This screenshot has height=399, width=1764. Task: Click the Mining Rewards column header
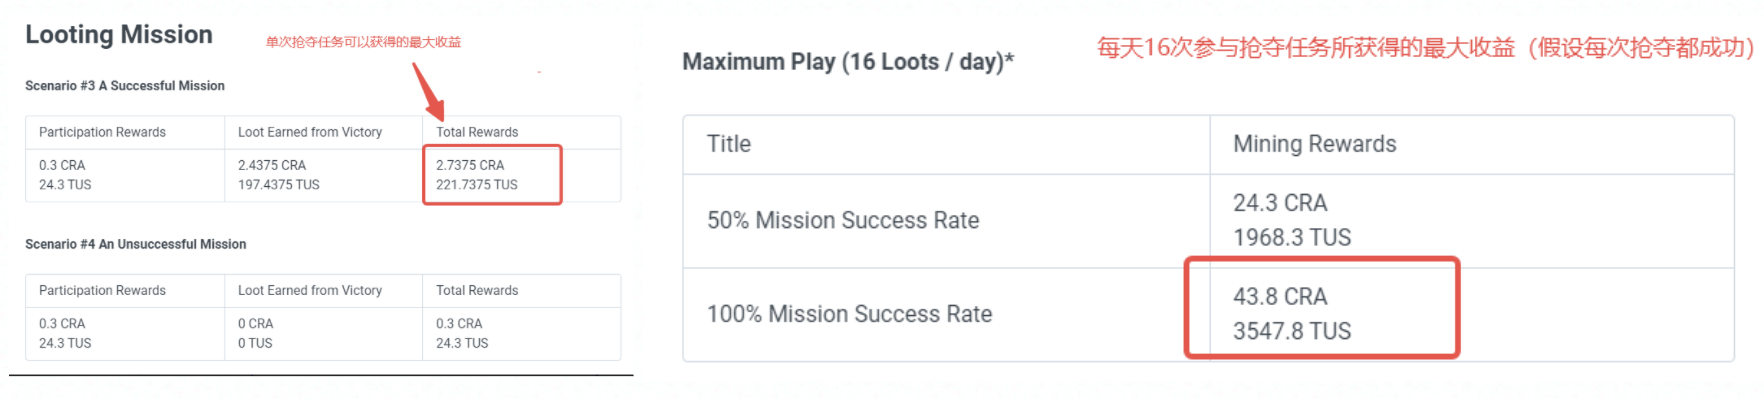[x=1315, y=144]
